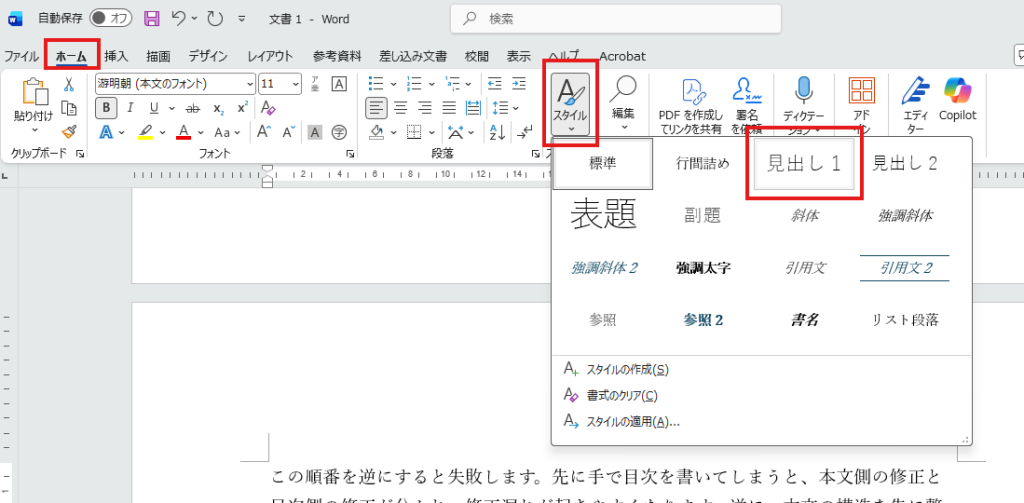Toggle Bold formatting button
Image resolution: width=1024 pixels, height=503 pixels.
click(106, 108)
